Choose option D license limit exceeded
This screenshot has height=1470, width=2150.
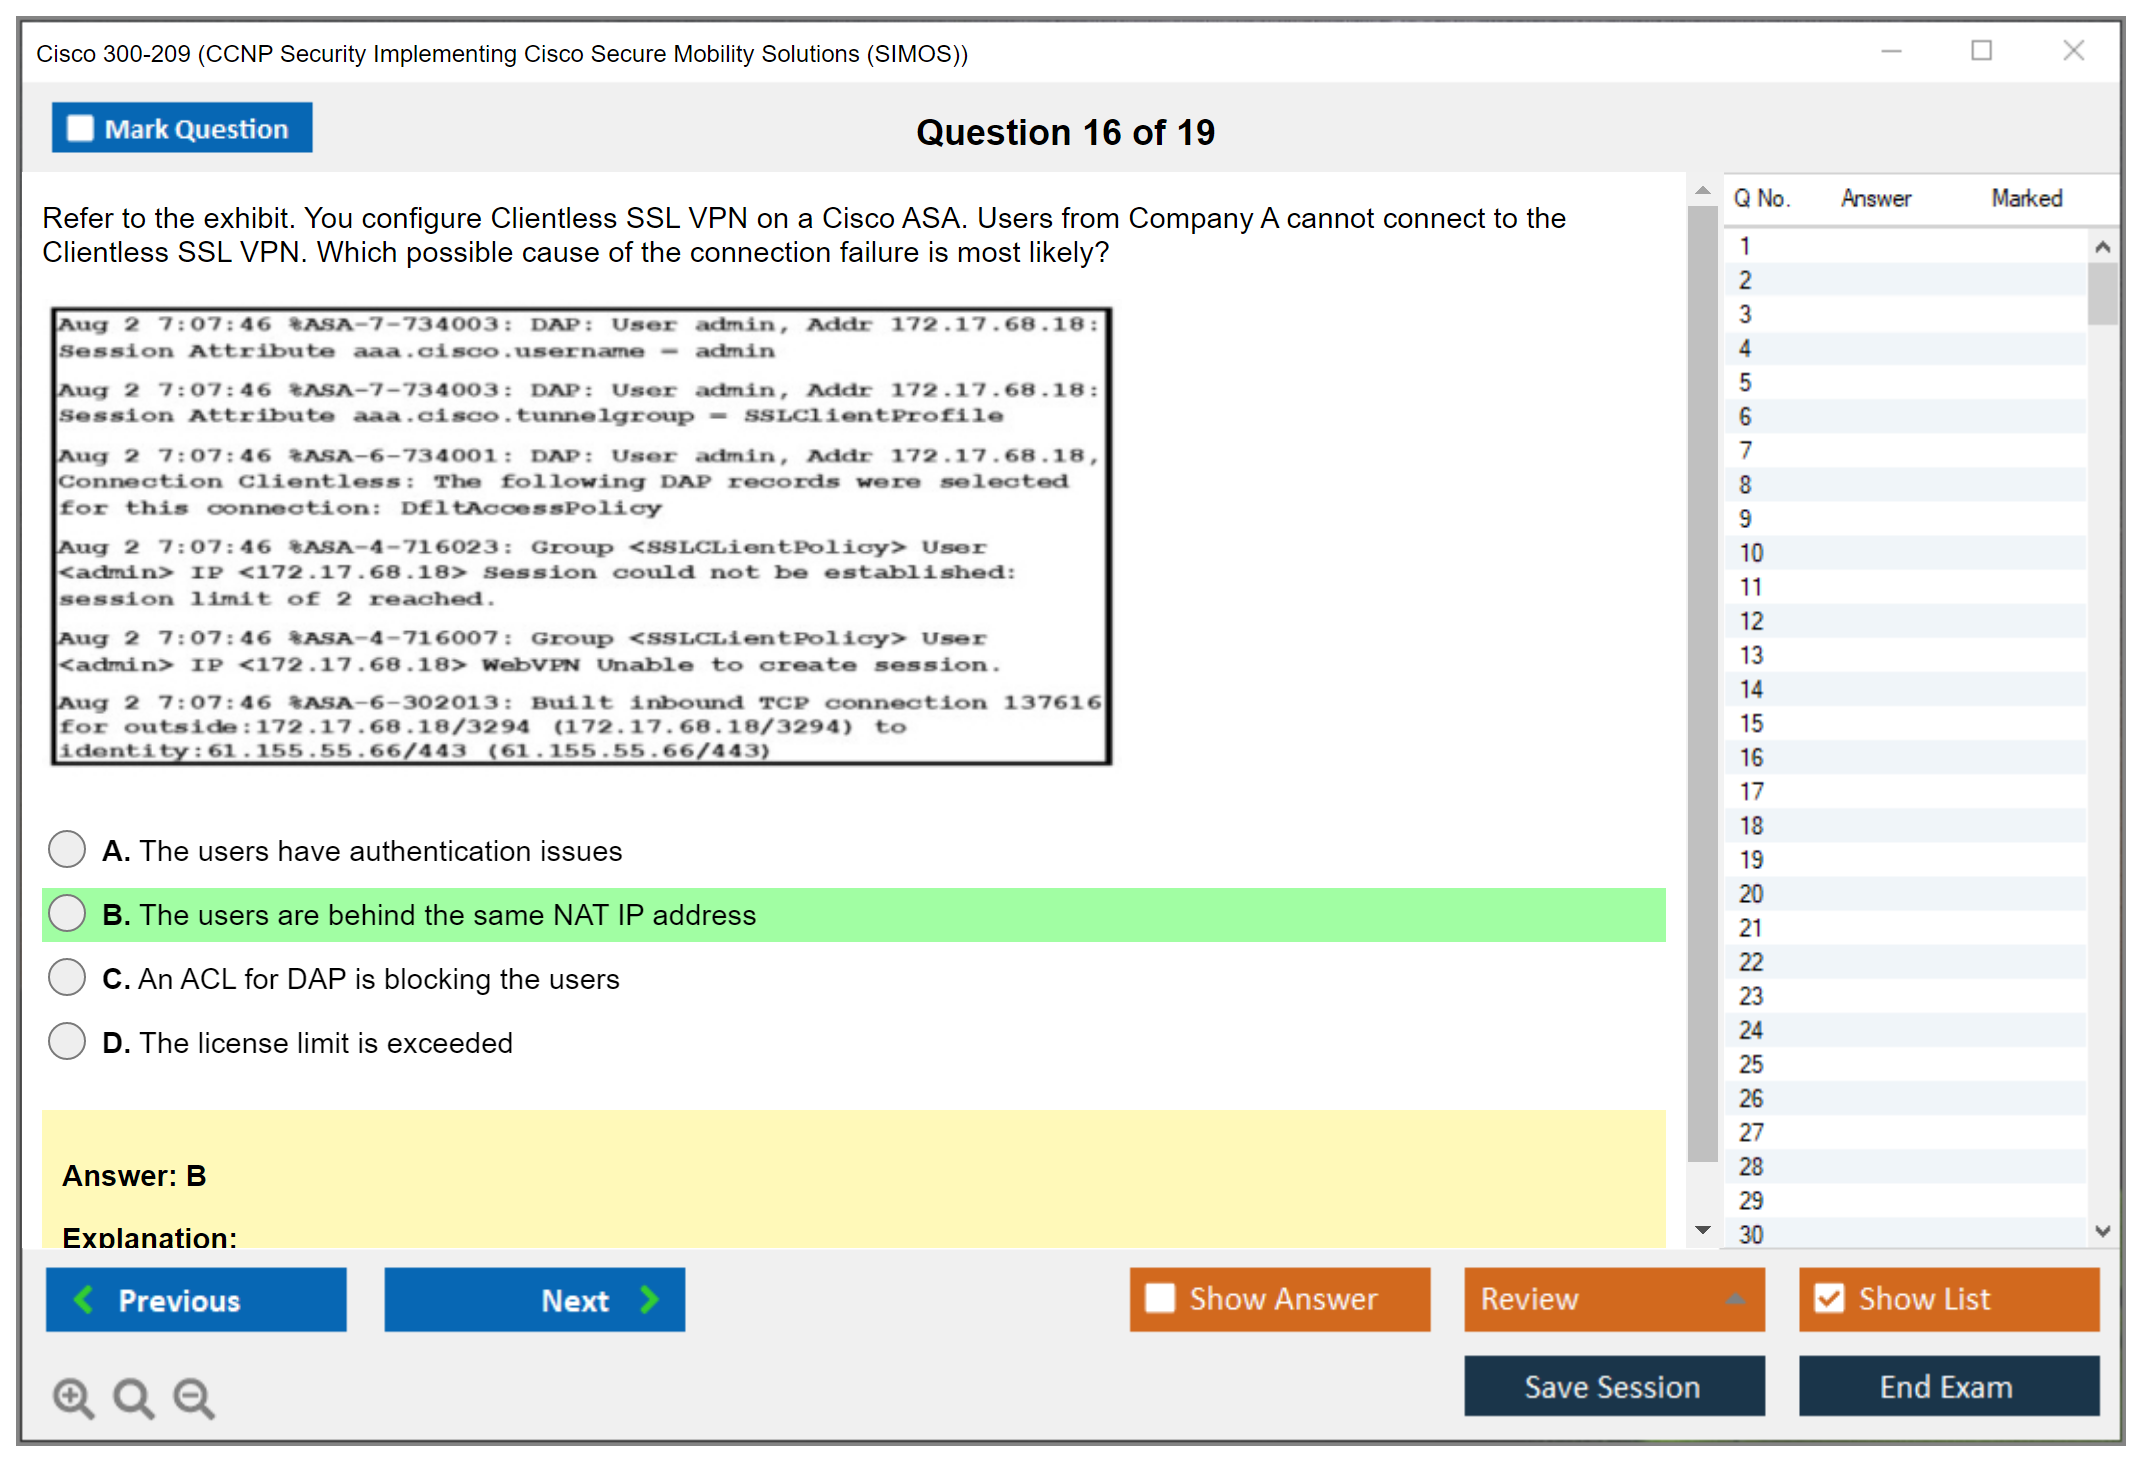tap(67, 1042)
